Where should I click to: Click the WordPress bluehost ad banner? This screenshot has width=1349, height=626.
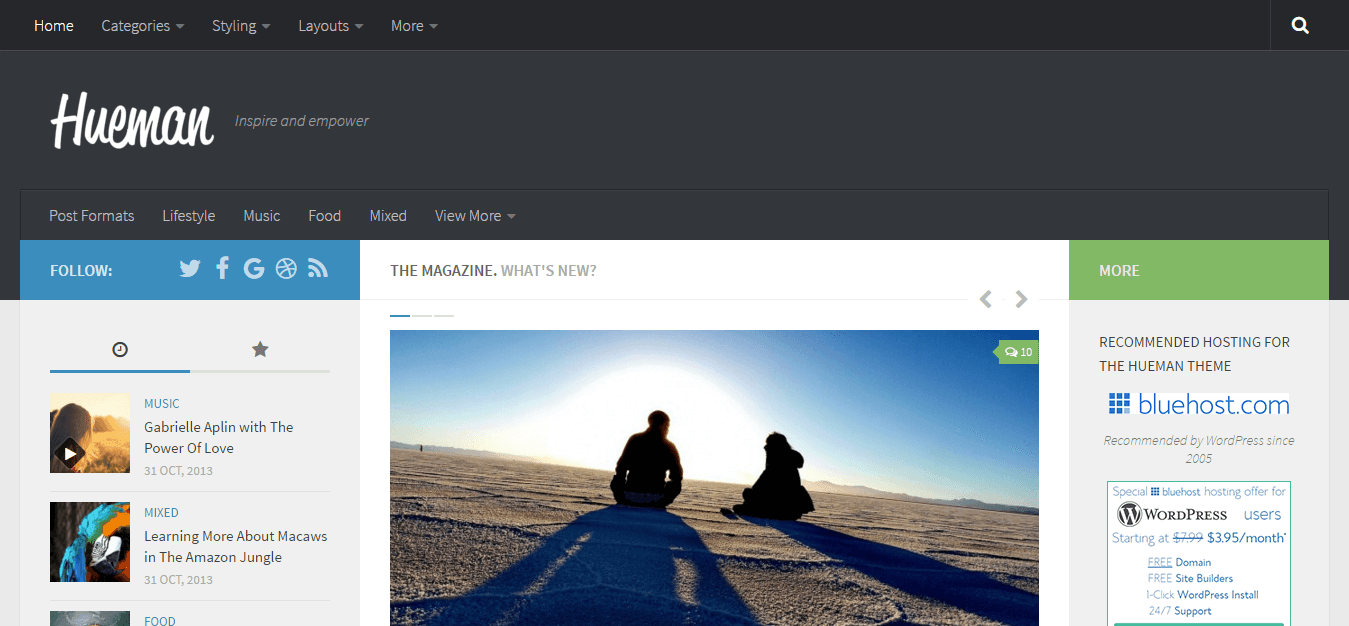click(x=1199, y=554)
